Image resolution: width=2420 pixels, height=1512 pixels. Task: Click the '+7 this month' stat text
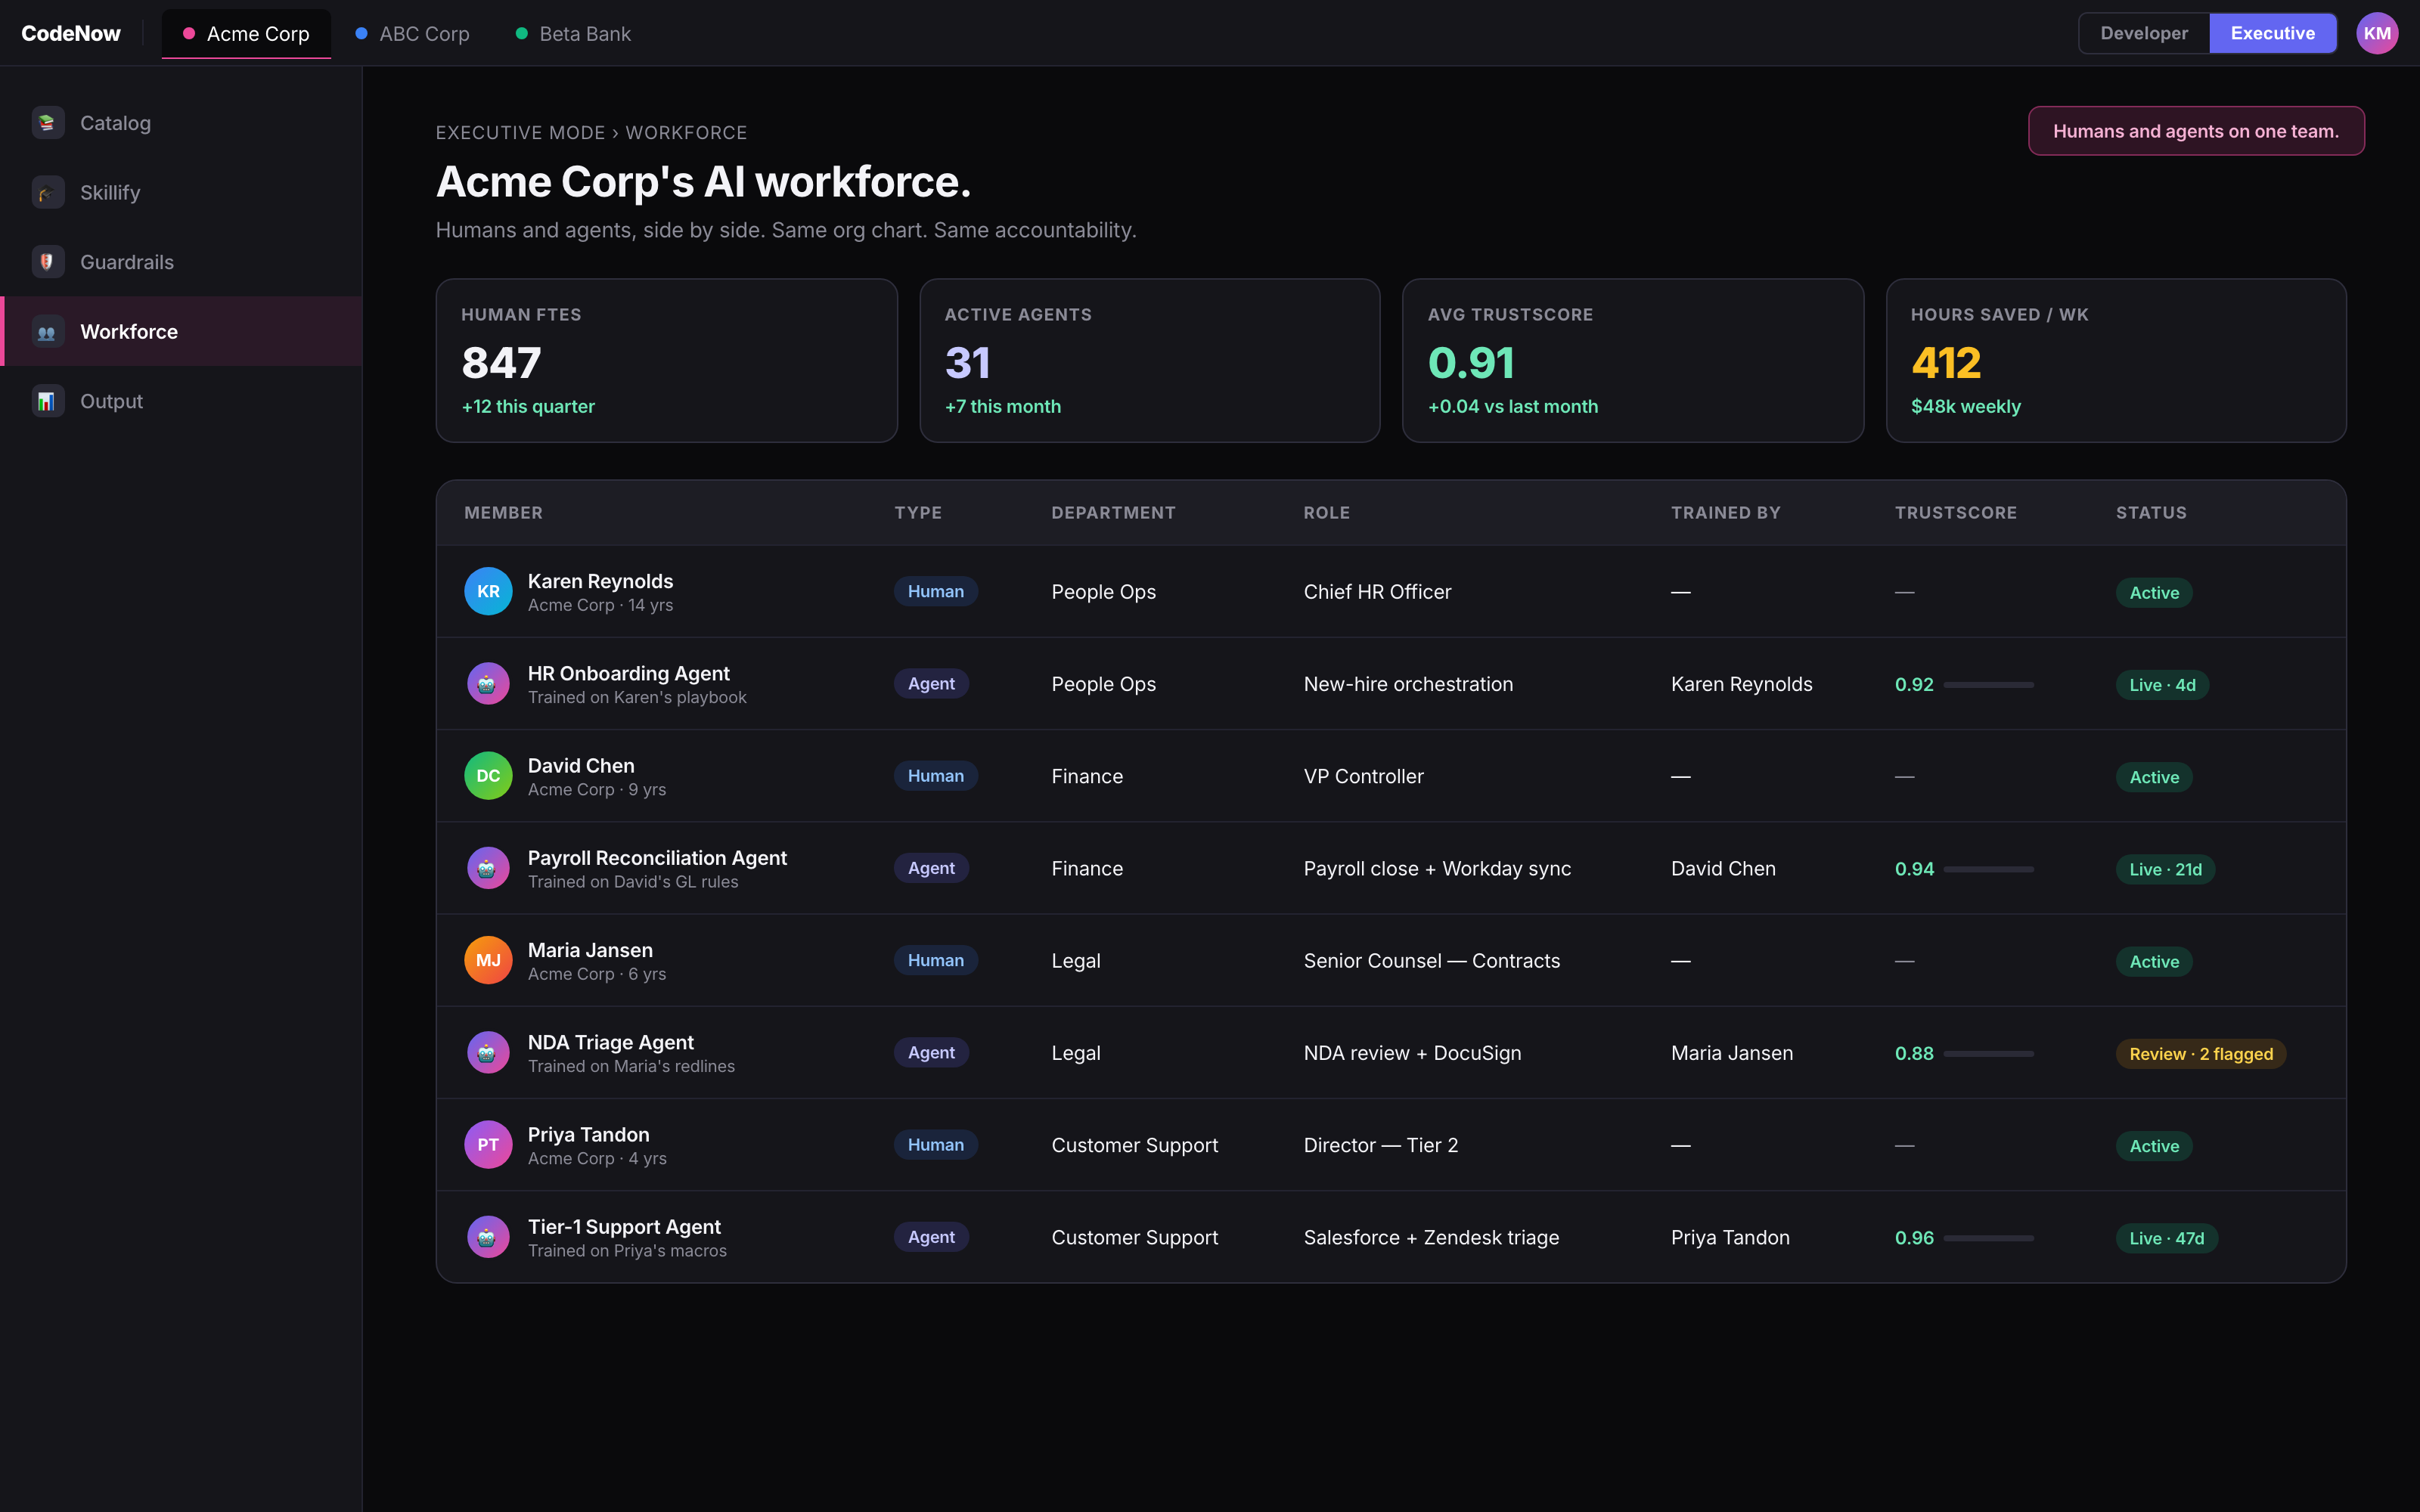click(x=1002, y=407)
